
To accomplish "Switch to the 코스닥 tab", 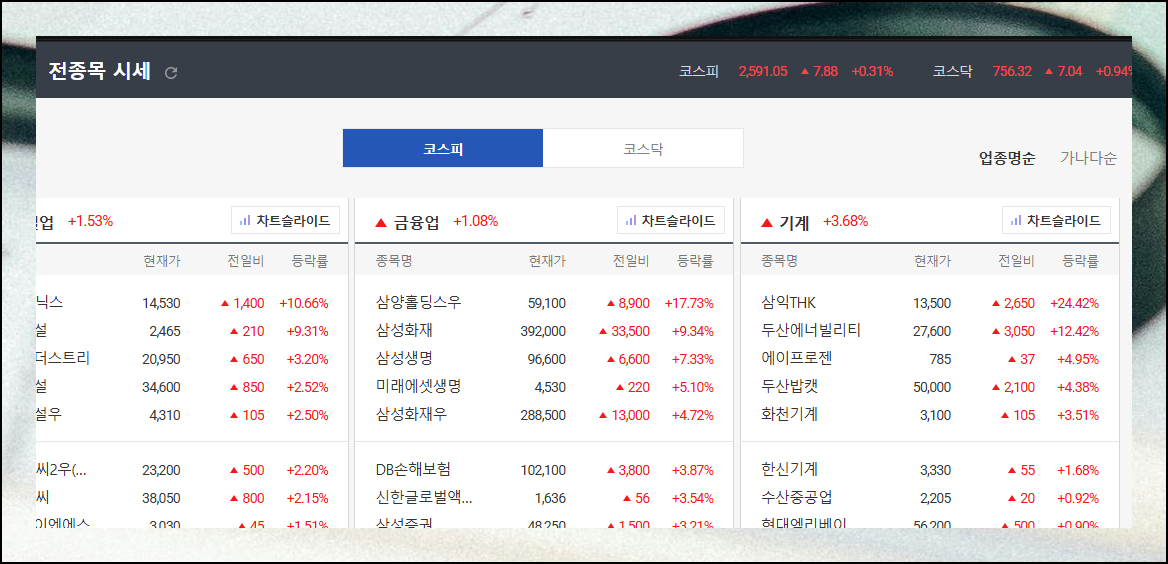I will 643,148.
